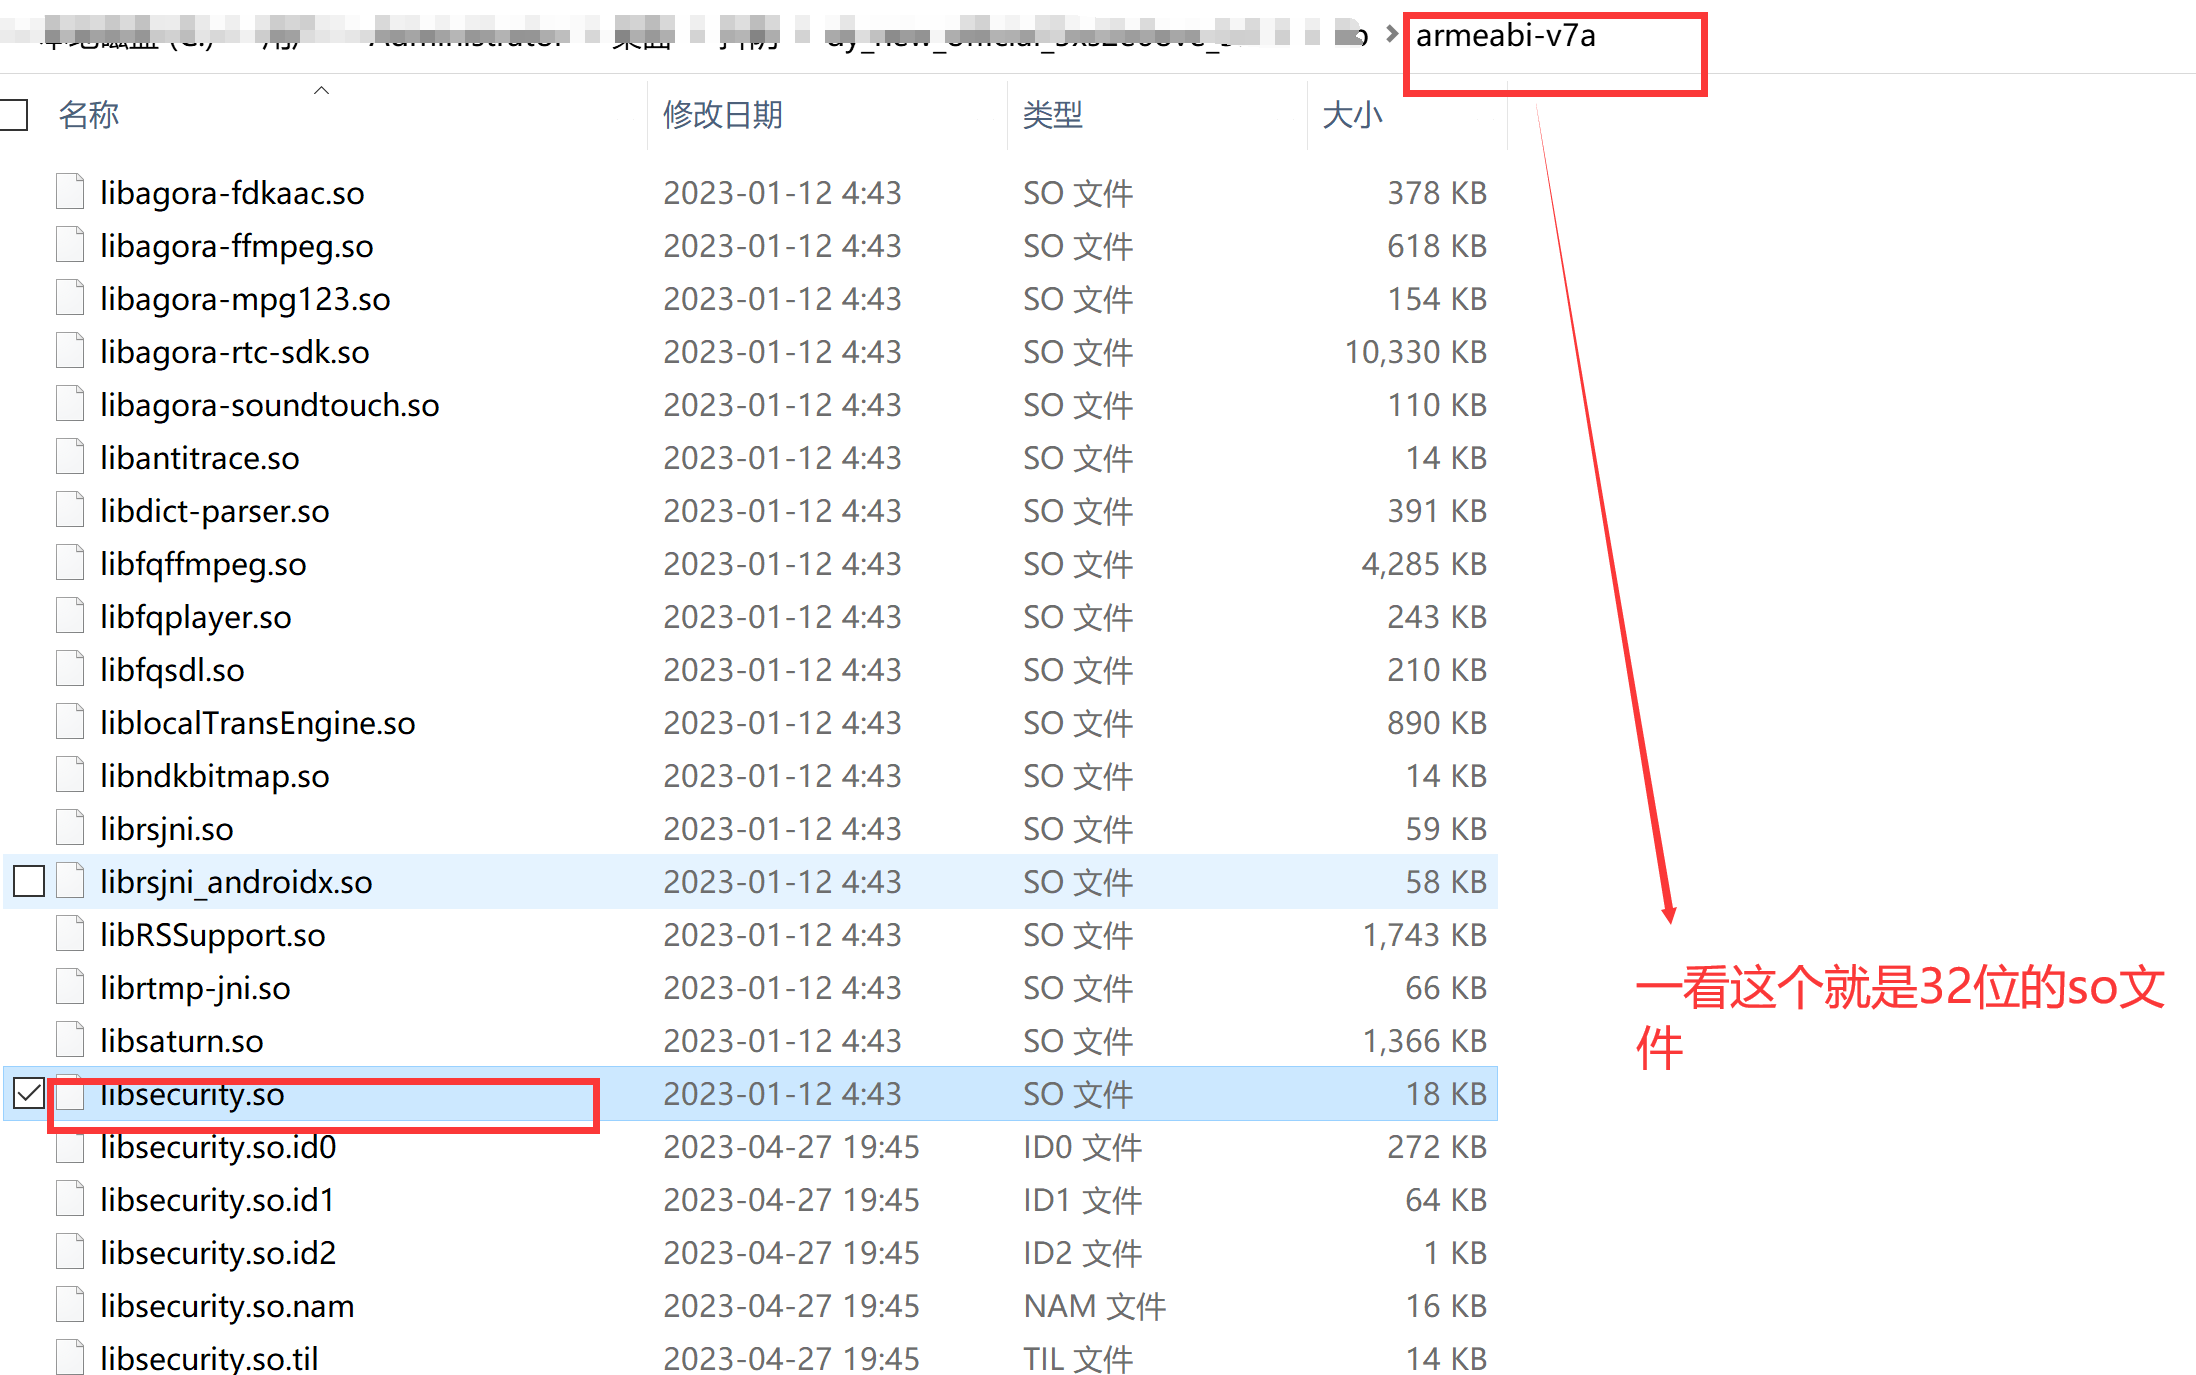Toggle sort direction arrow above 名称
The image size is (2196, 1375).
(321, 90)
